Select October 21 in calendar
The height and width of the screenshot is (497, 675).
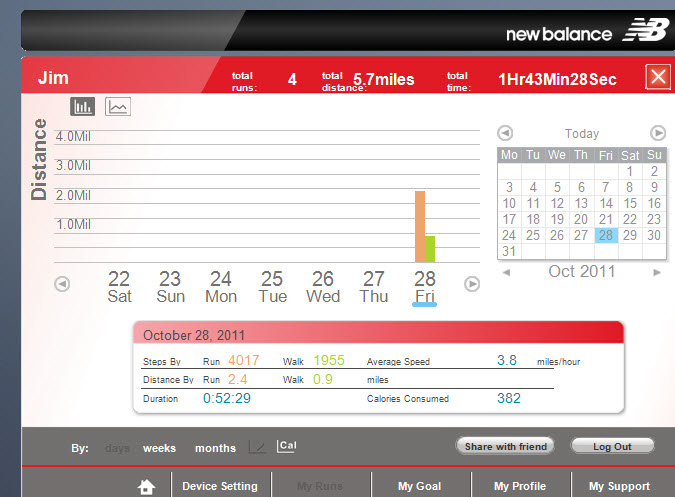point(605,219)
